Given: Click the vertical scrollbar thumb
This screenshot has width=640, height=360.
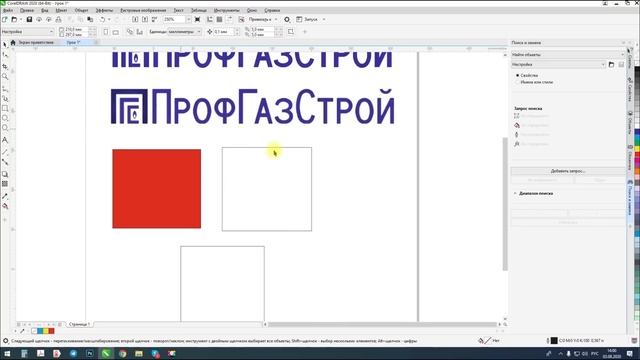Looking at the screenshot, I should pos(505,204).
